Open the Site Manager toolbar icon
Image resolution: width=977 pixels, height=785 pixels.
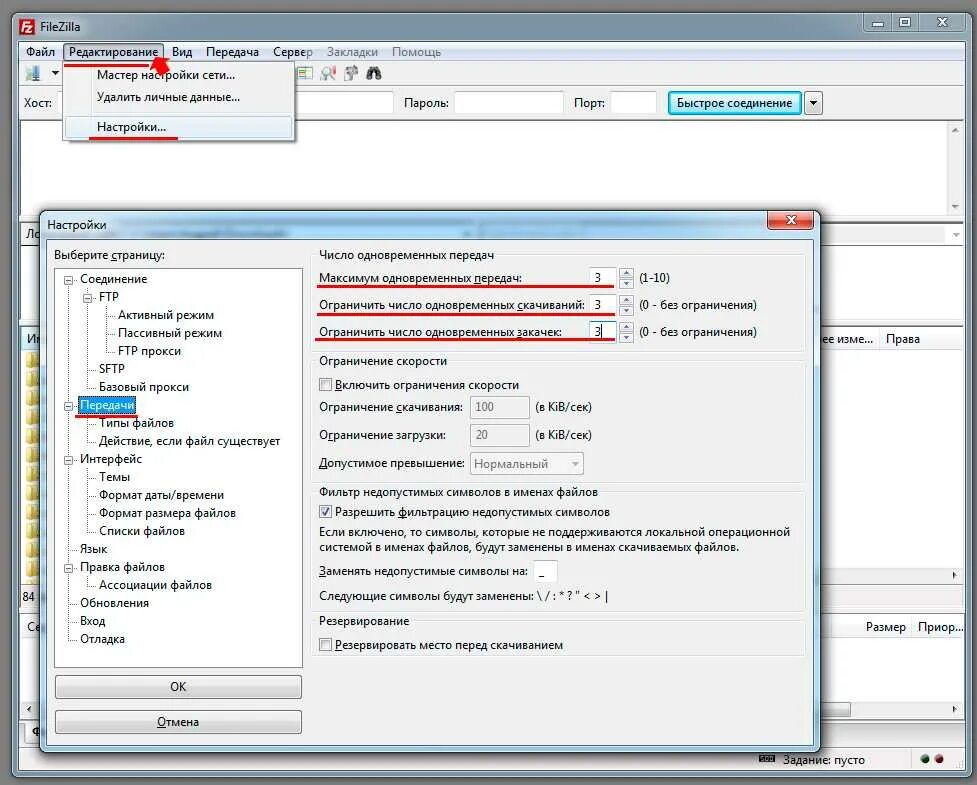tap(33, 74)
